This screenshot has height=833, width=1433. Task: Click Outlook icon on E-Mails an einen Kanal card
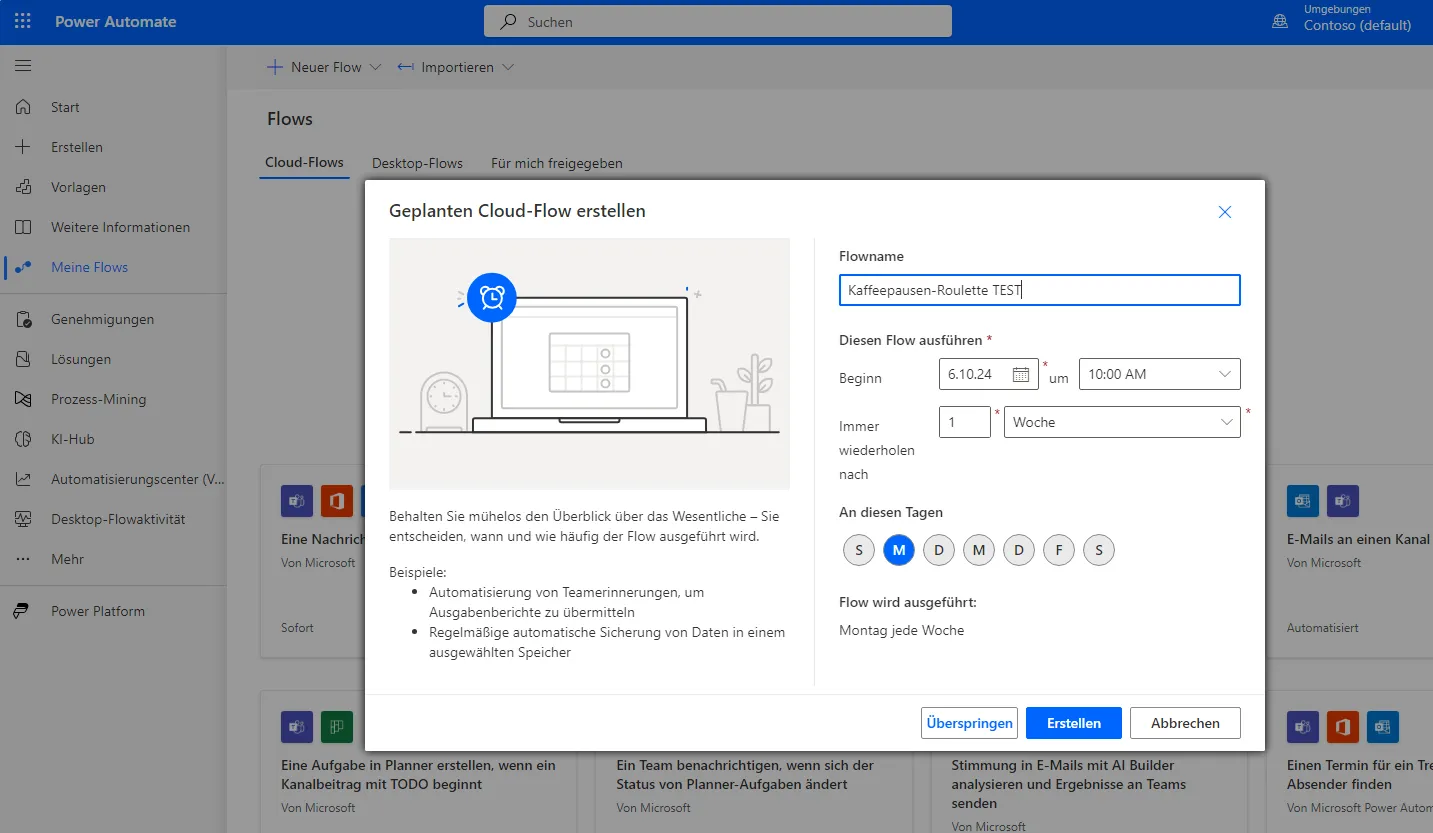coord(1303,501)
